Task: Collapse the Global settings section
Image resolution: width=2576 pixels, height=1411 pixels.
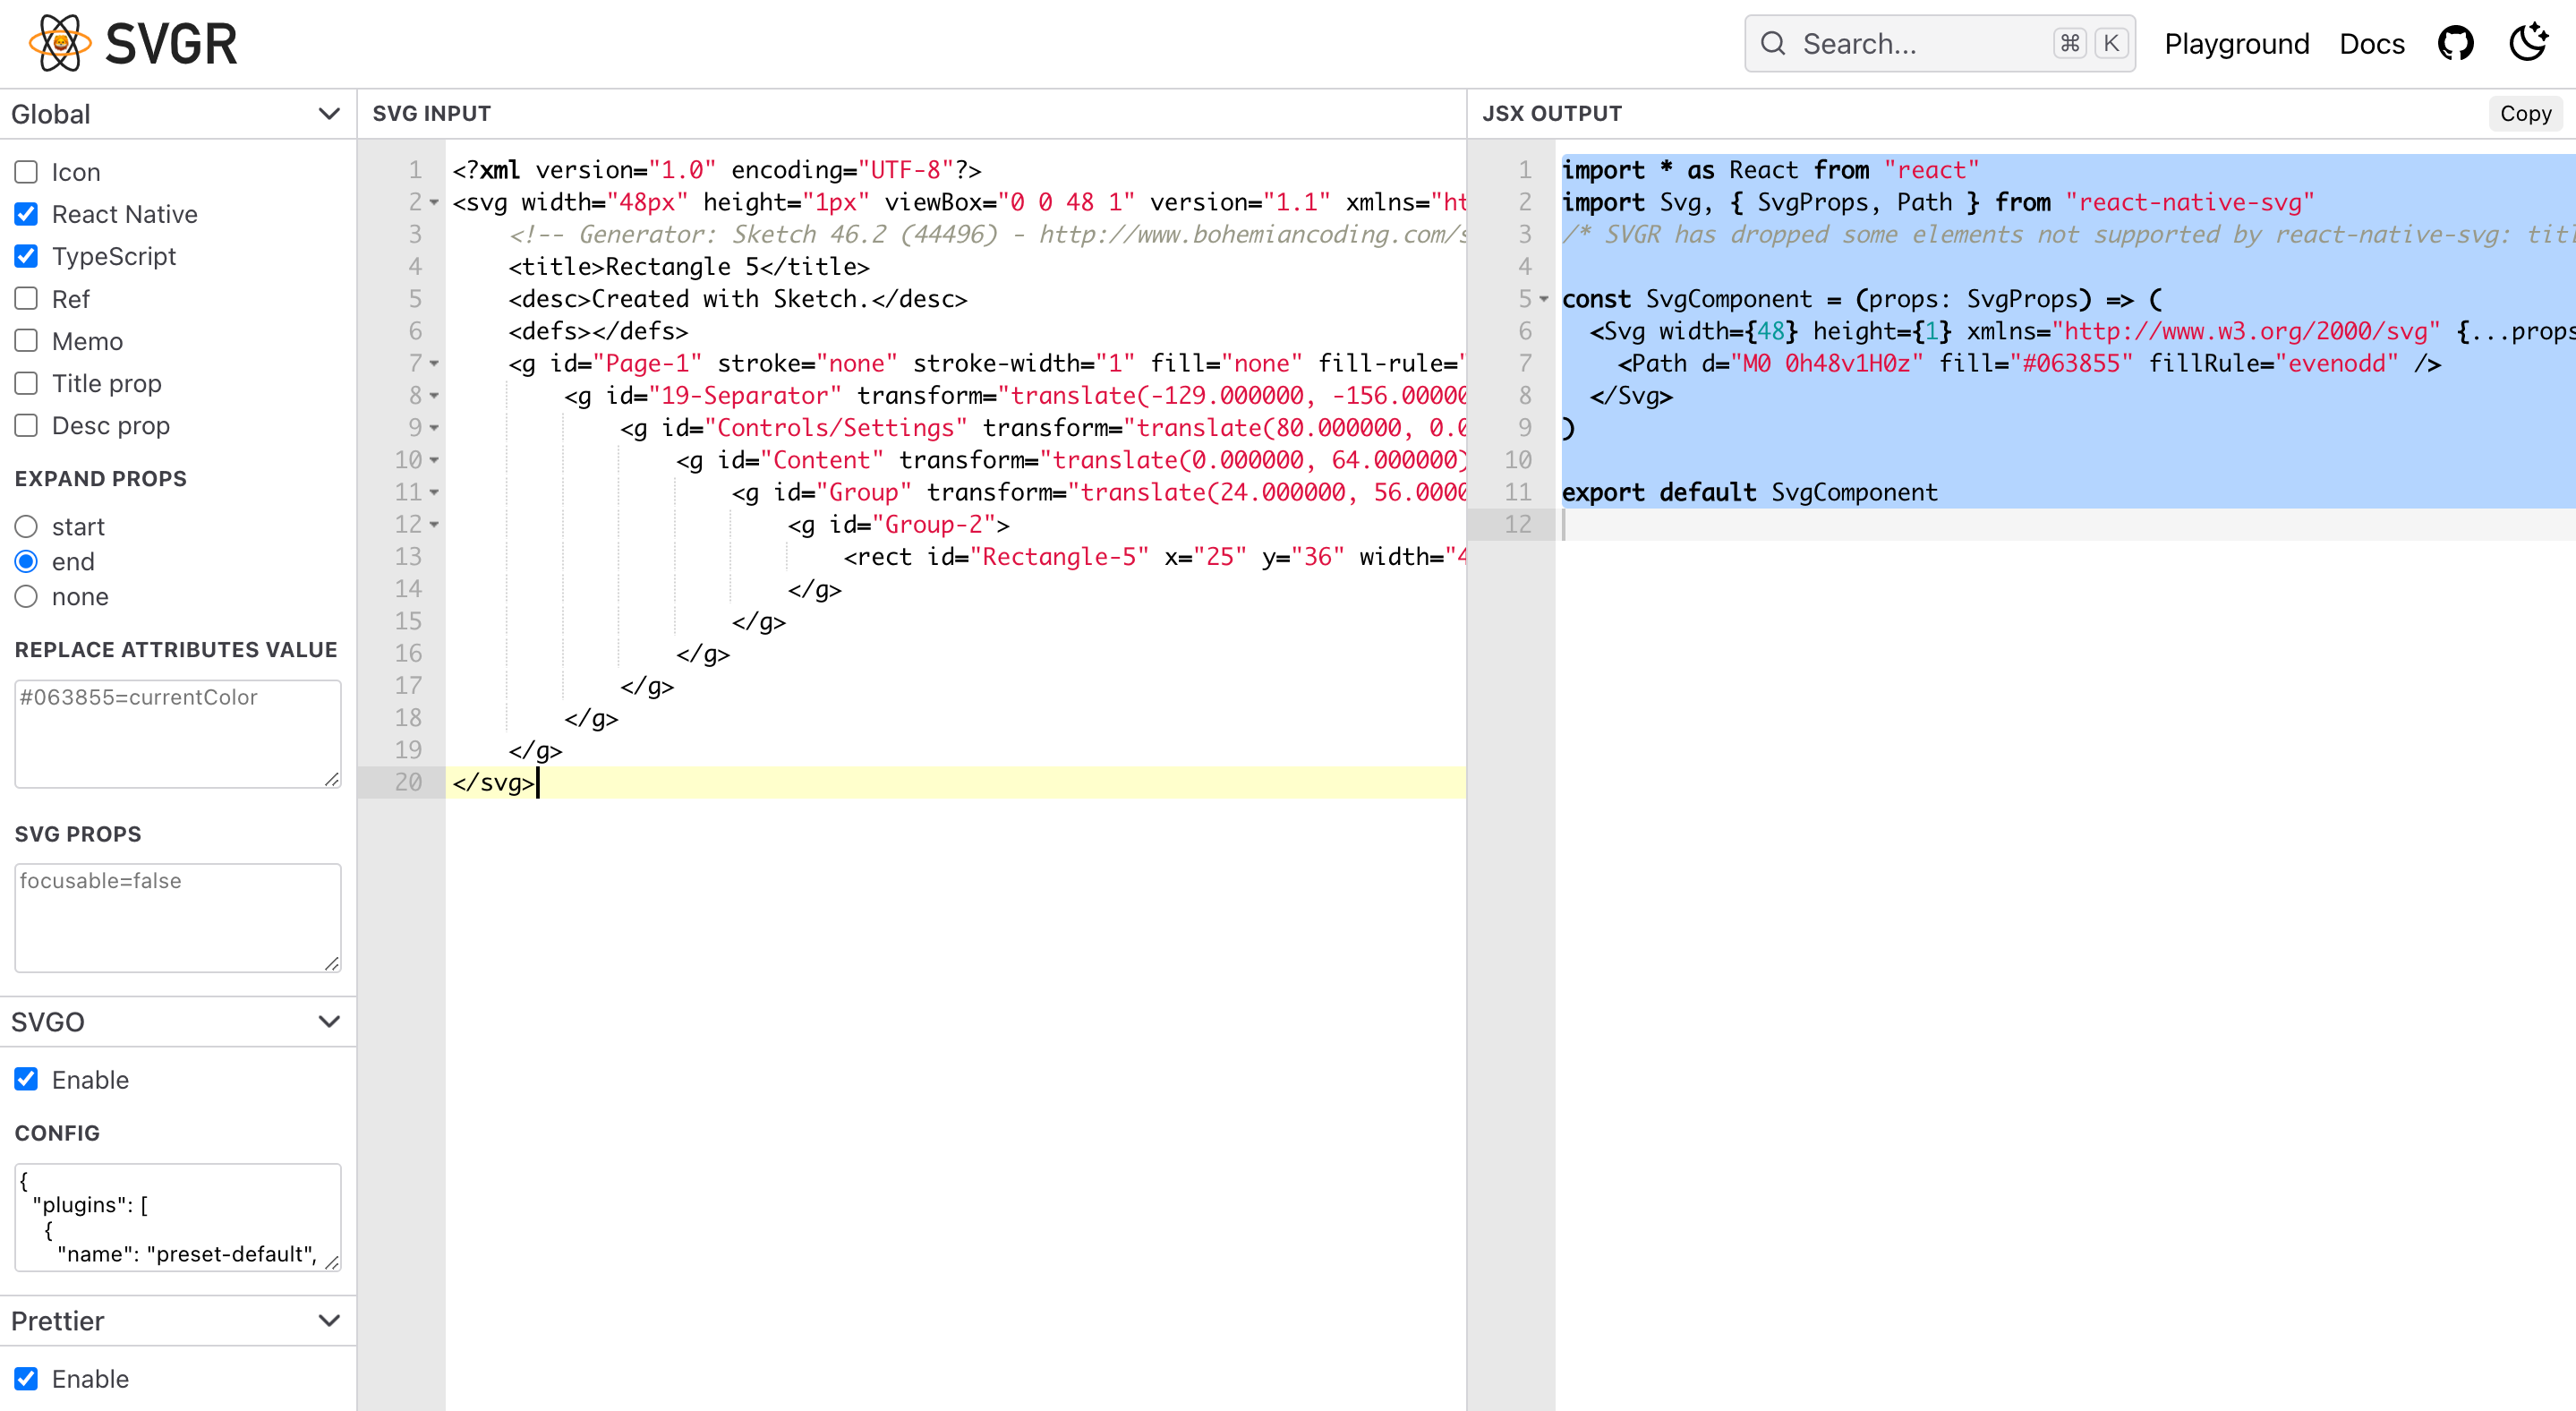Action: coord(329,114)
